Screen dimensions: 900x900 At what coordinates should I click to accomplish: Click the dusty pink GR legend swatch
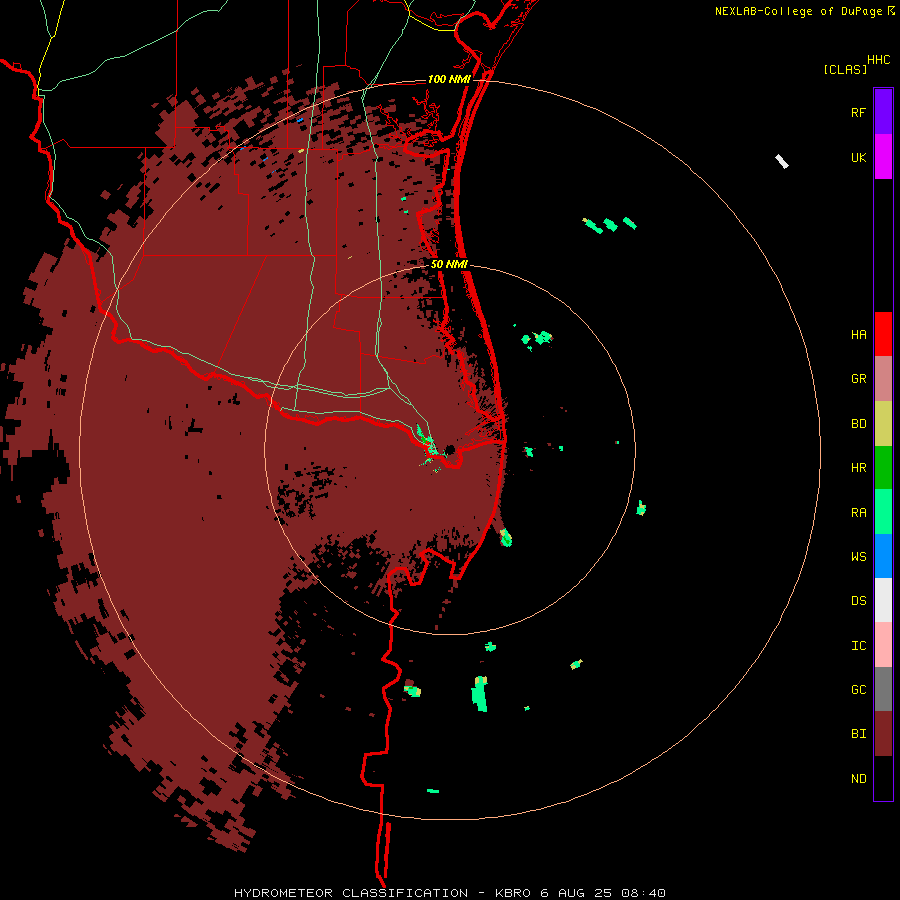point(883,379)
